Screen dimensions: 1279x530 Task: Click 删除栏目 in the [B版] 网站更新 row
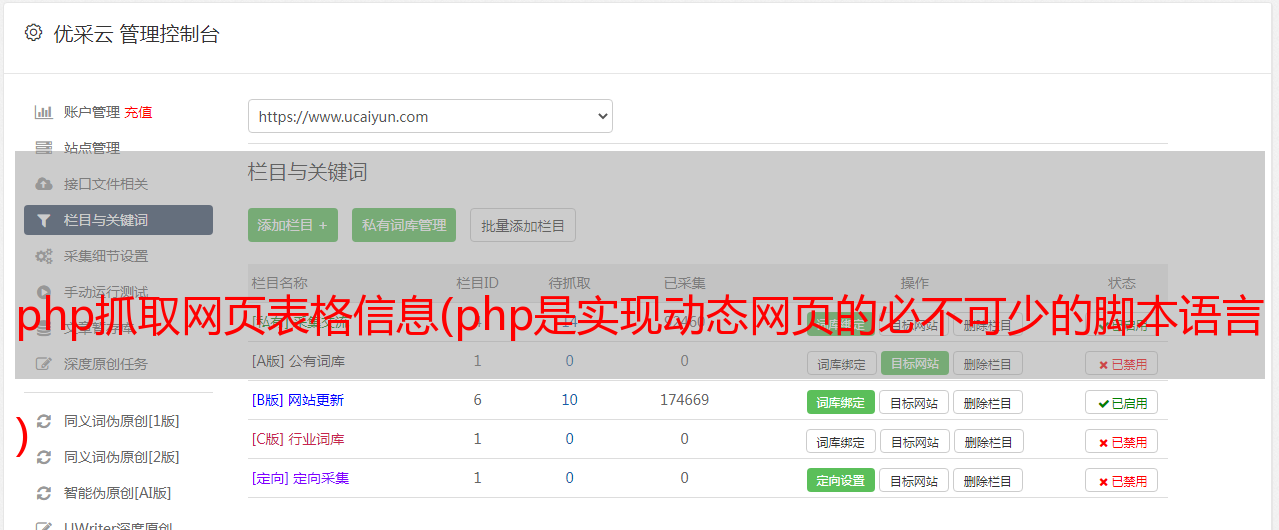pyautogui.click(x=988, y=402)
